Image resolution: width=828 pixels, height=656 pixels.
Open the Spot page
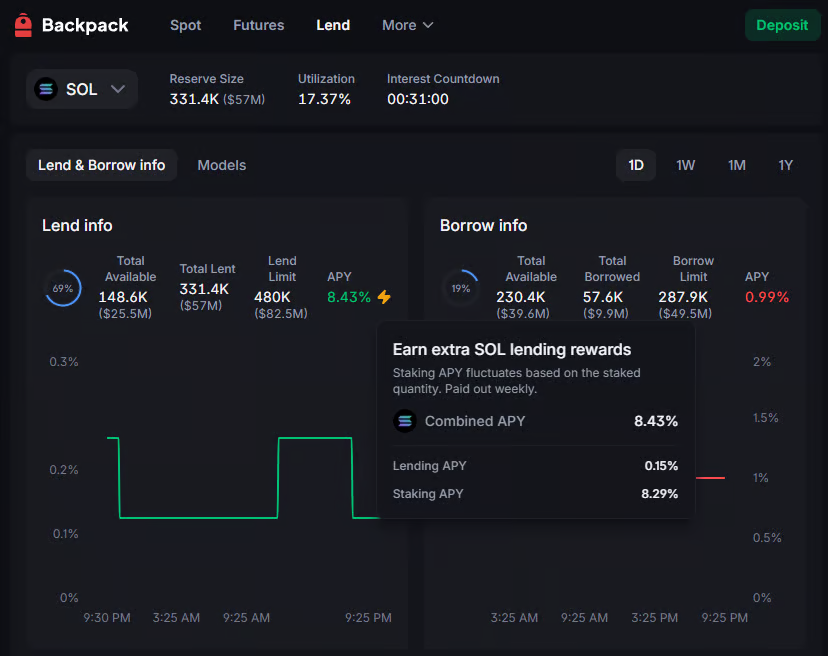pos(186,25)
